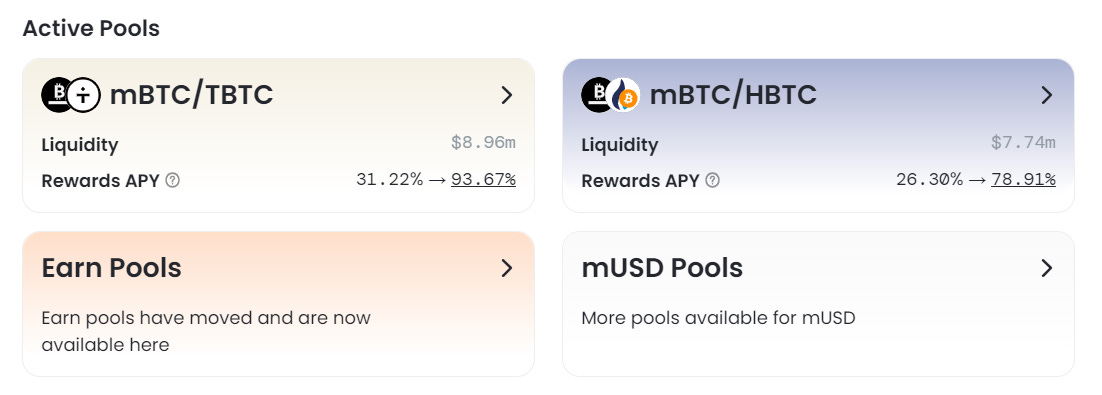Open Earn Pools via its chevron arrow
The width and height of the screenshot is (1102, 395).
(x=507, y=268)
